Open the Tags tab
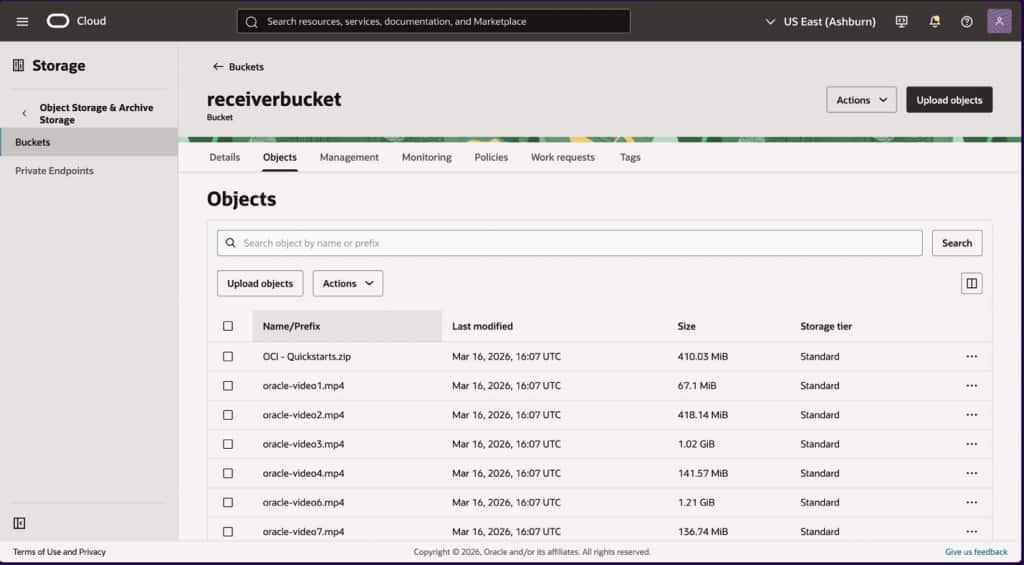 click(x=630, y=157)
